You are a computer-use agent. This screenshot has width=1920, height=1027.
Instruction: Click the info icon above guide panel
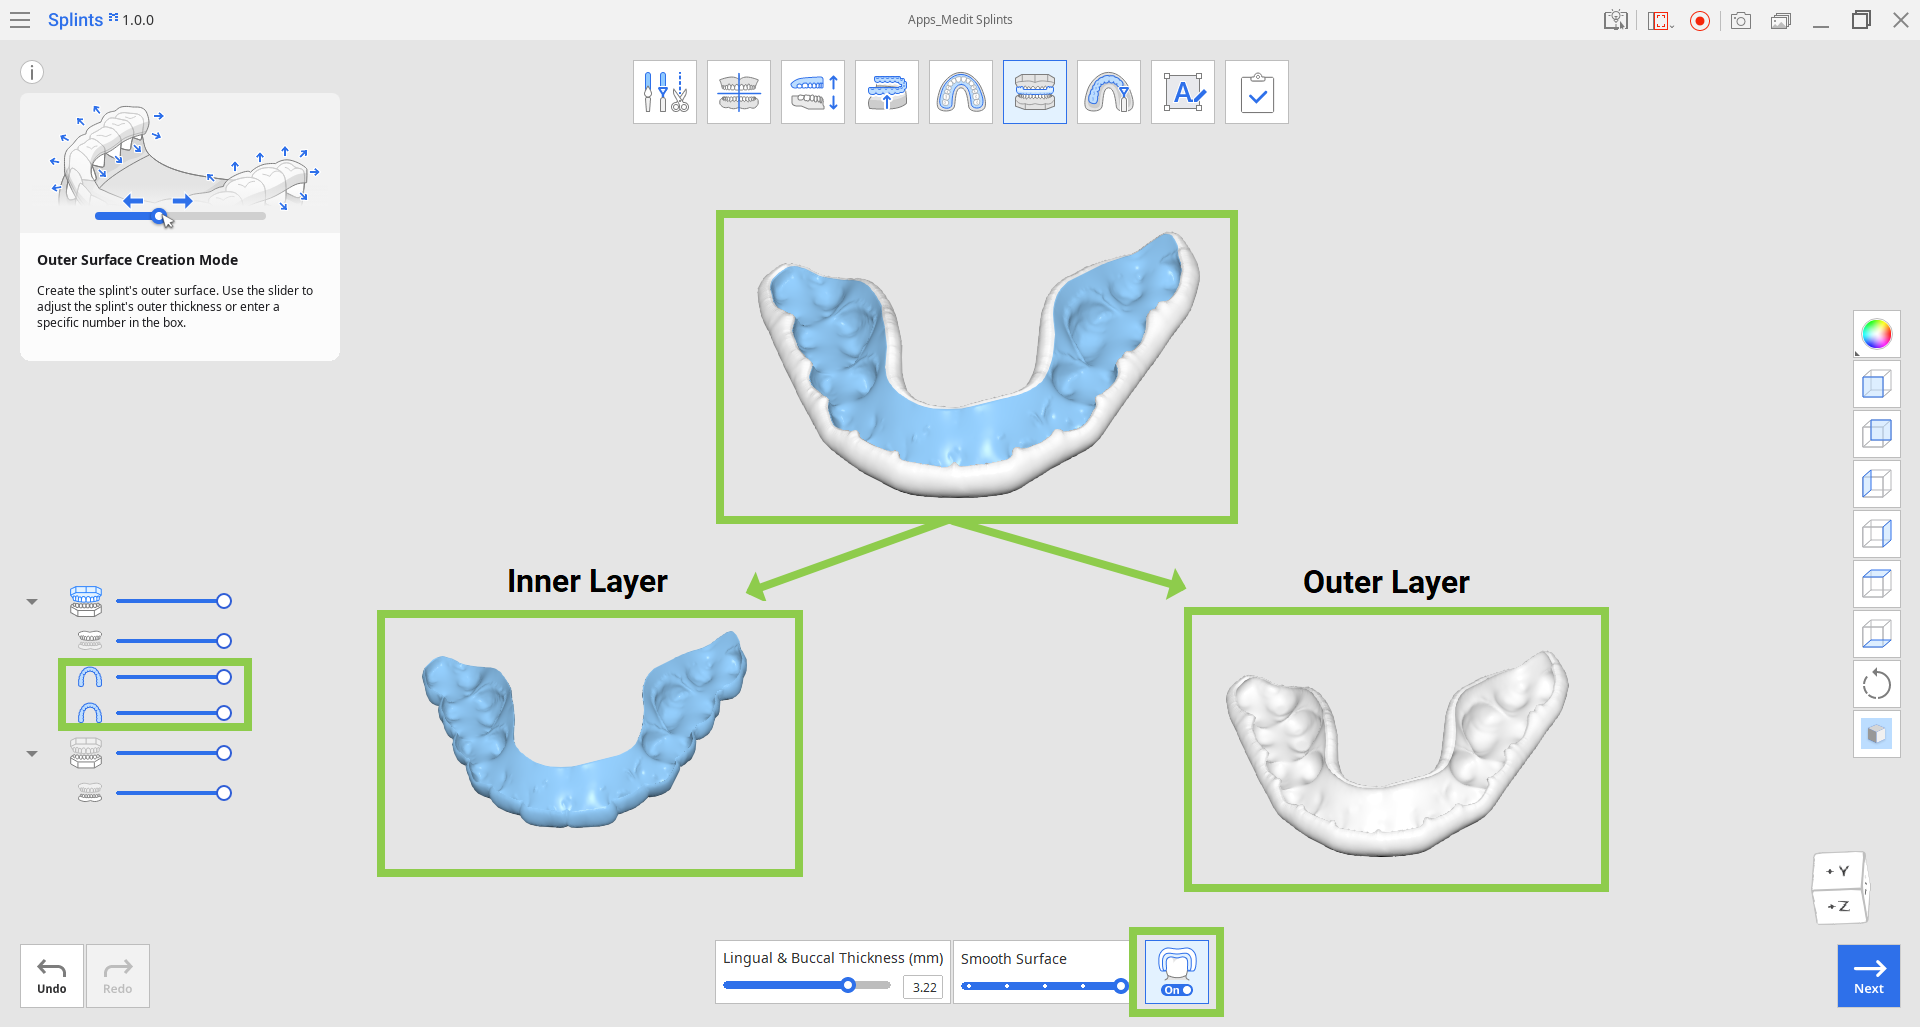coord(32,72)
